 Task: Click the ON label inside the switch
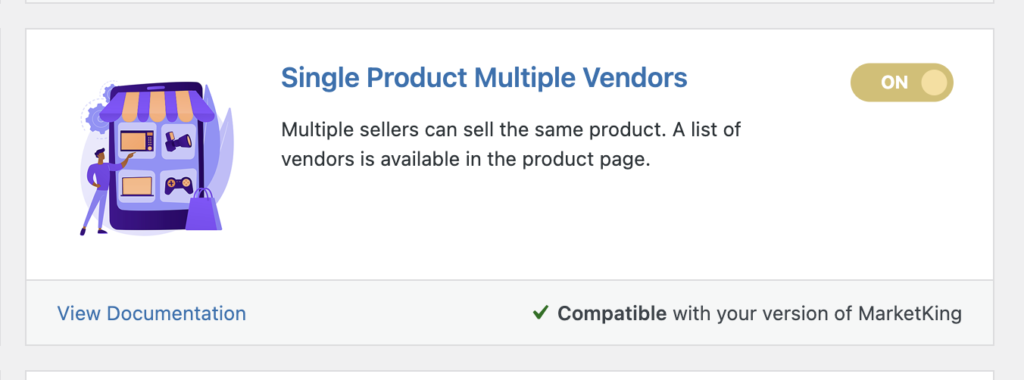894,82
